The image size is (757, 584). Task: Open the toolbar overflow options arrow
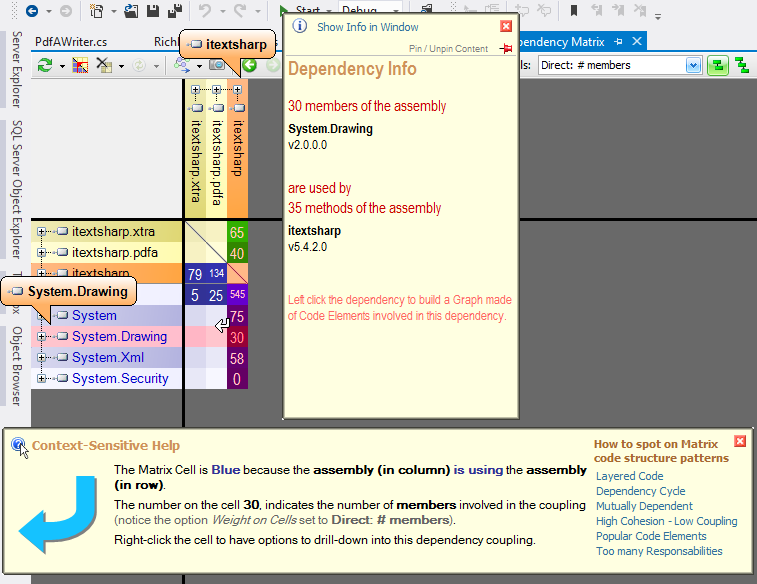[x=658, y=17]
